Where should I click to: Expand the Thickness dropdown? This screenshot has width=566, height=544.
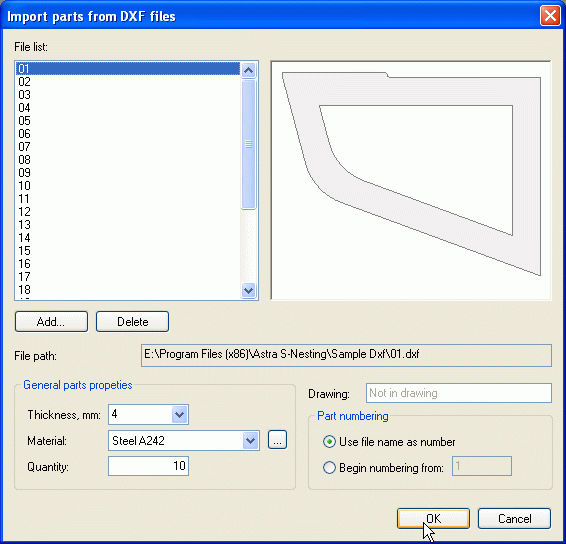pos(179,414)
